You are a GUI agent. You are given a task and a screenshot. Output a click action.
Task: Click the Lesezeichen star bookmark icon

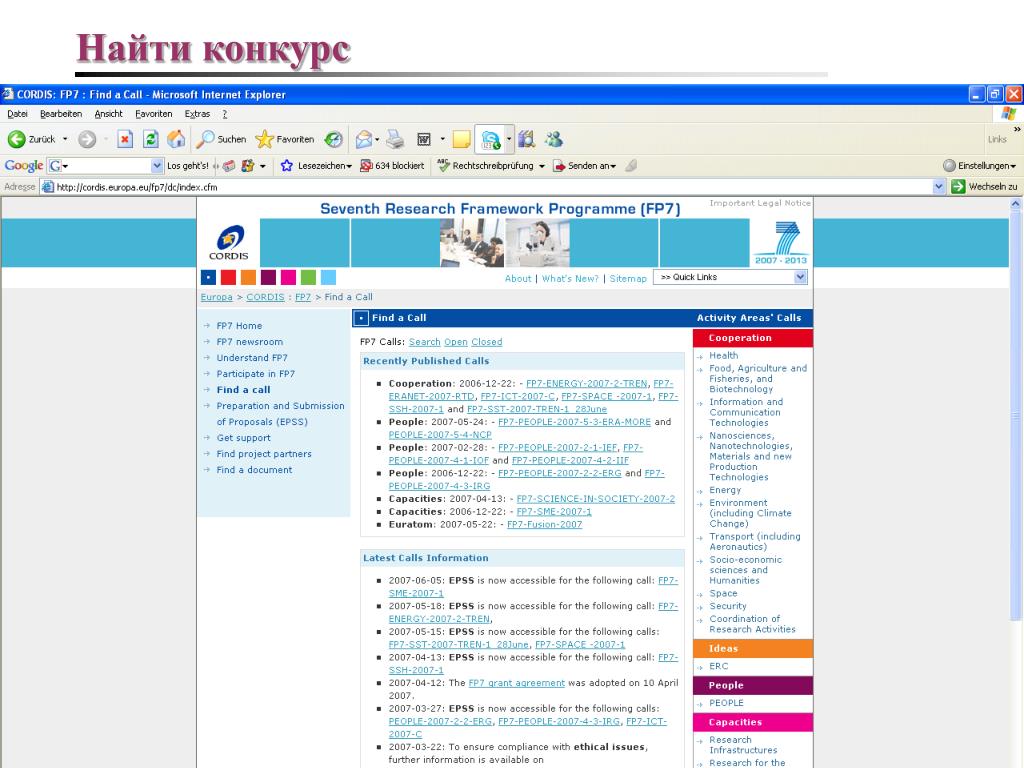click(286, 166)
